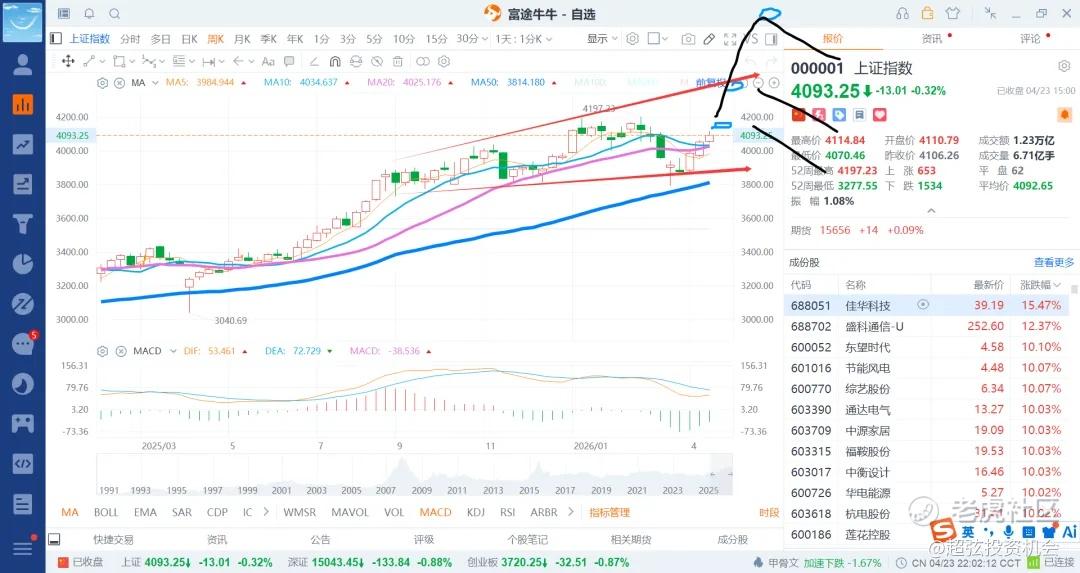Open 个股笔记 stock notes
The image size is (1080, 573).
528,540
